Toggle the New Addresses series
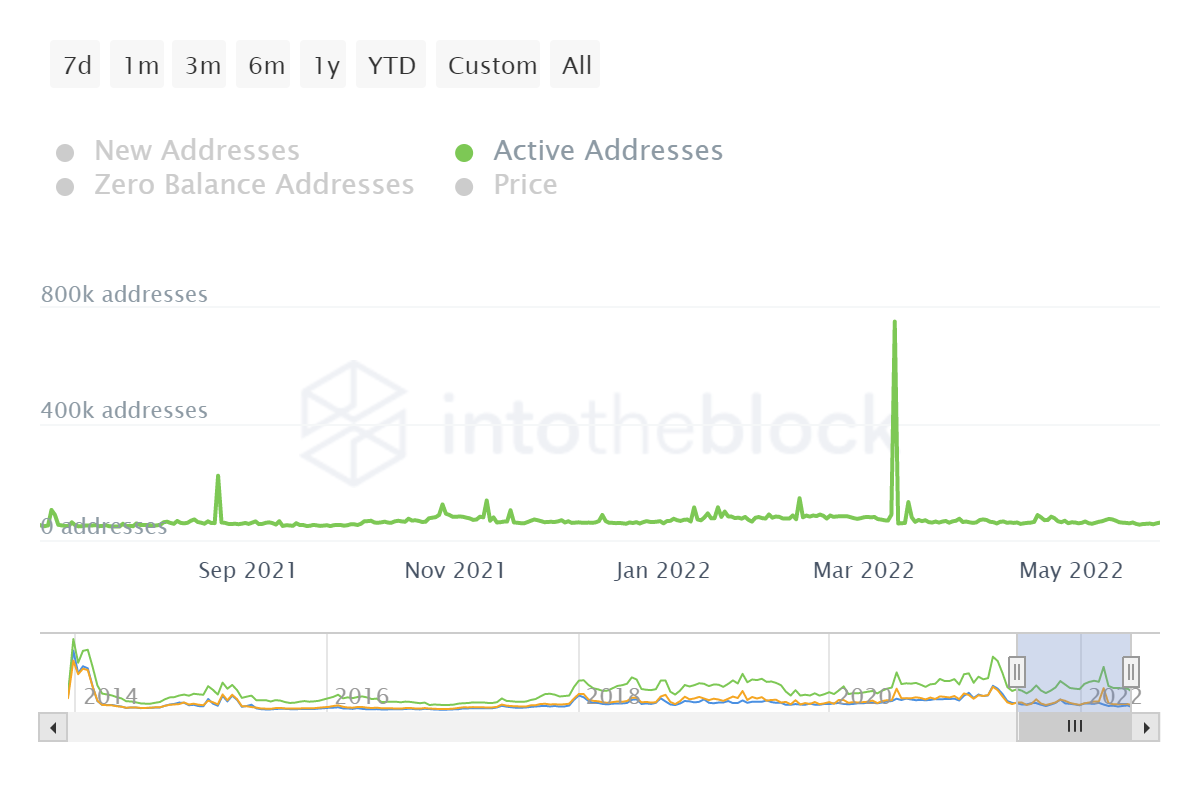This screenshot has height=800, width=1200. point(196,151)
